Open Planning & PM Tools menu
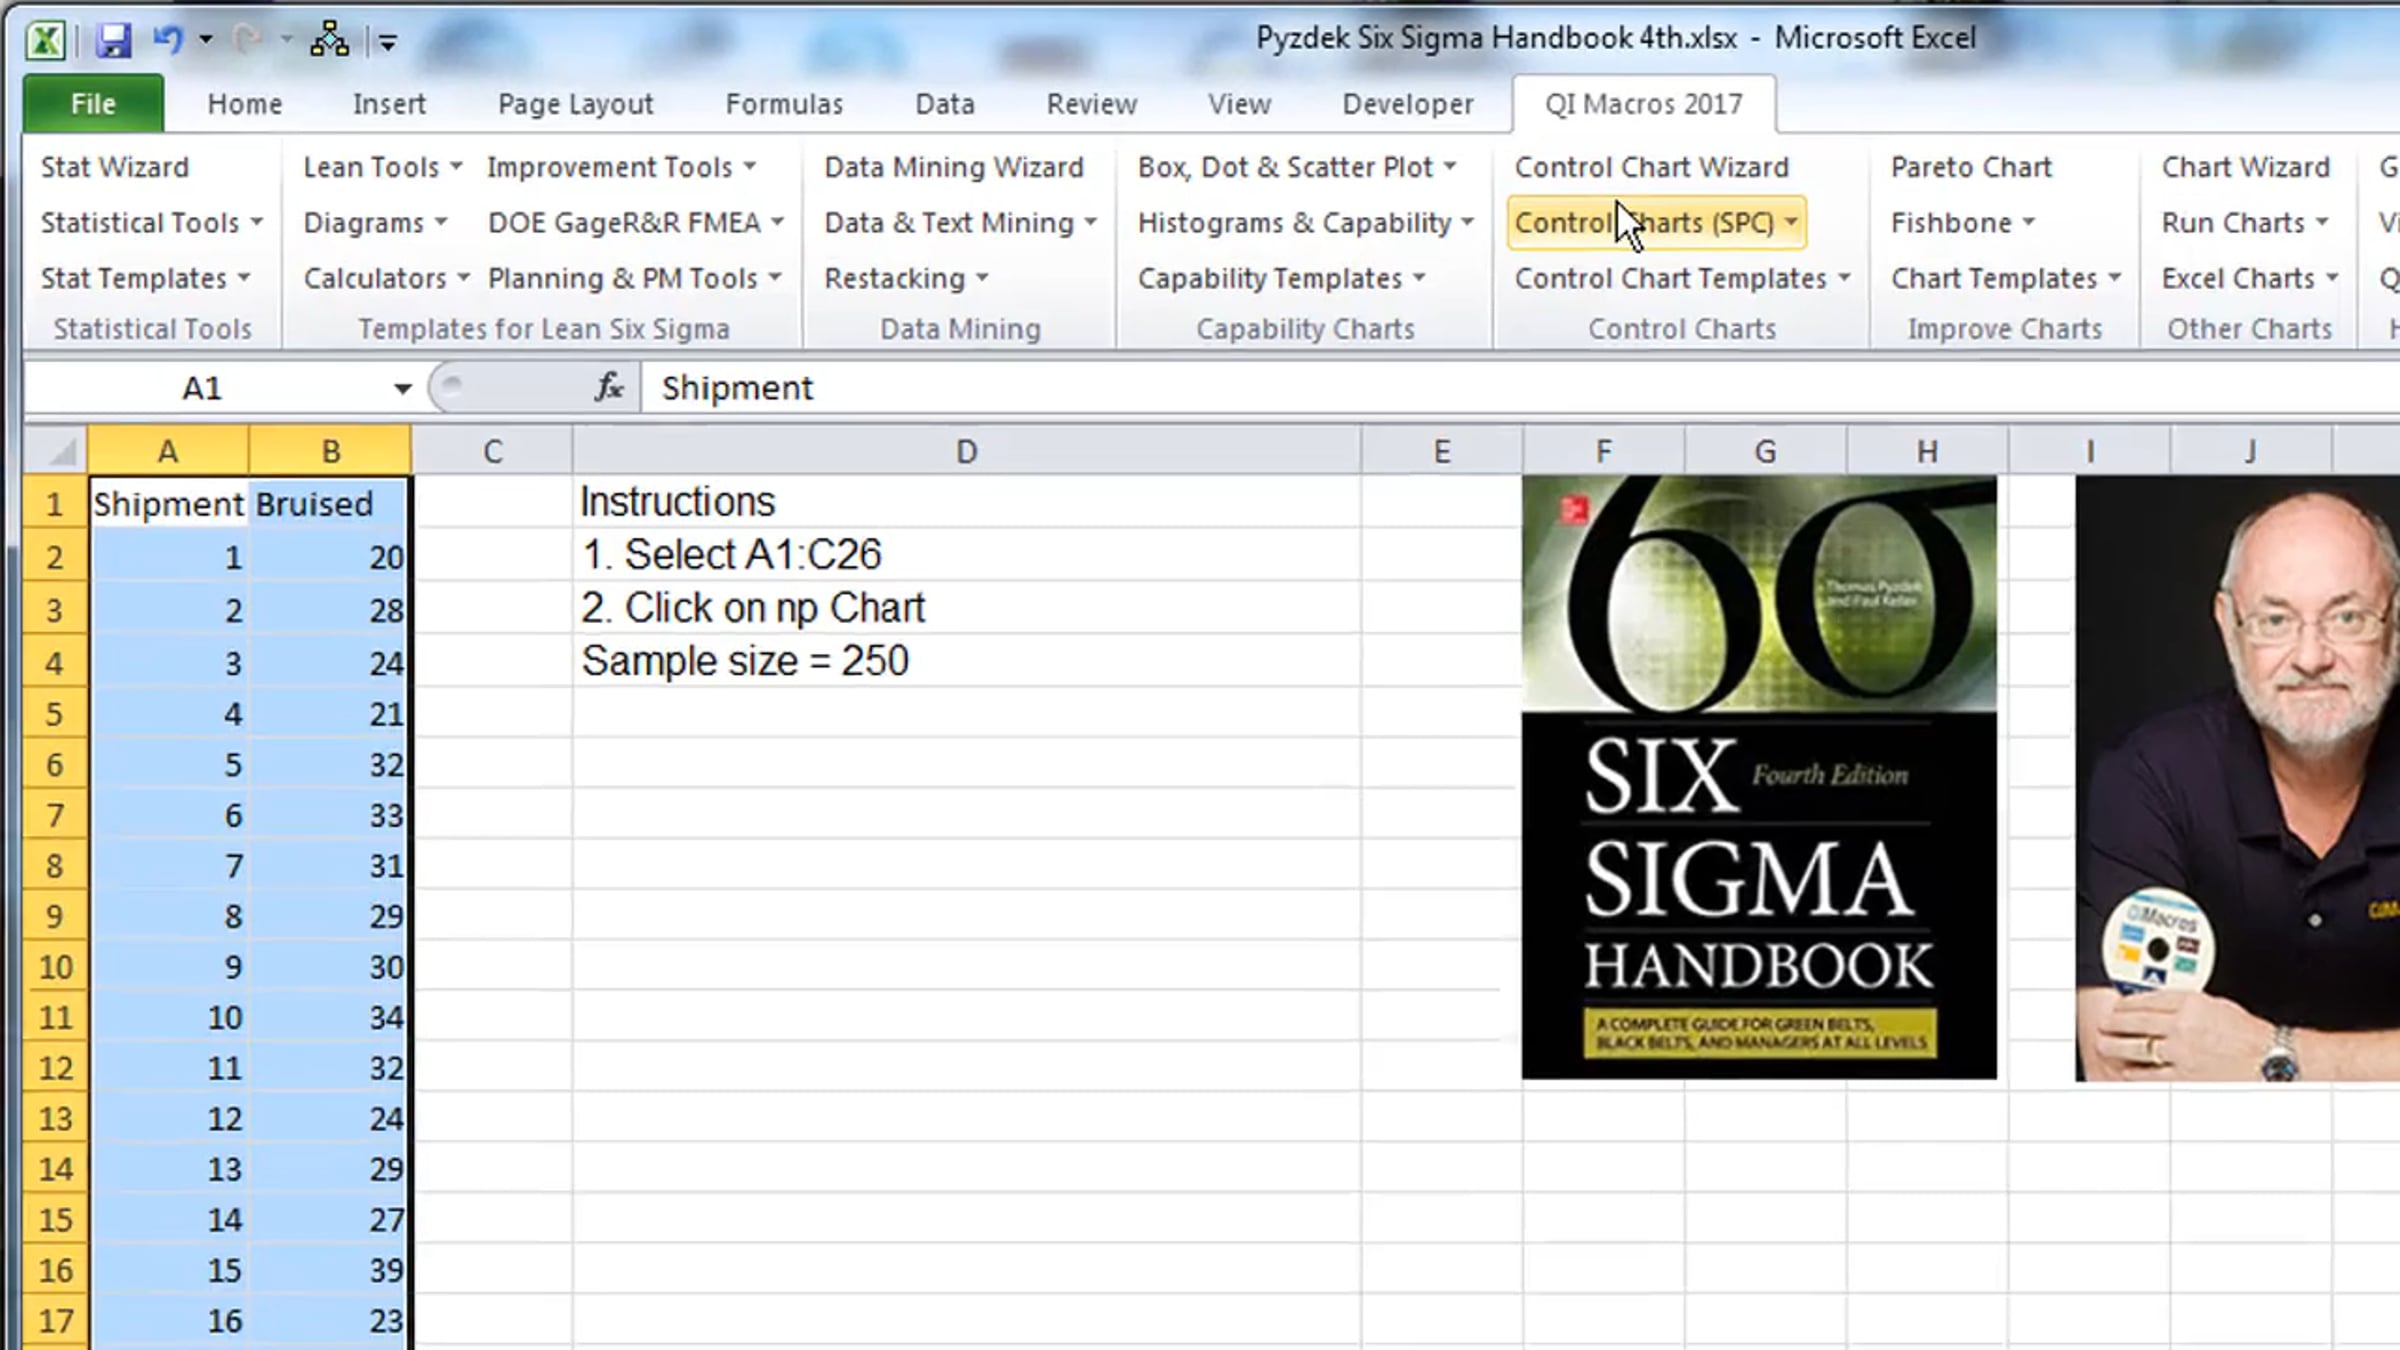 [x=634, y=278]
